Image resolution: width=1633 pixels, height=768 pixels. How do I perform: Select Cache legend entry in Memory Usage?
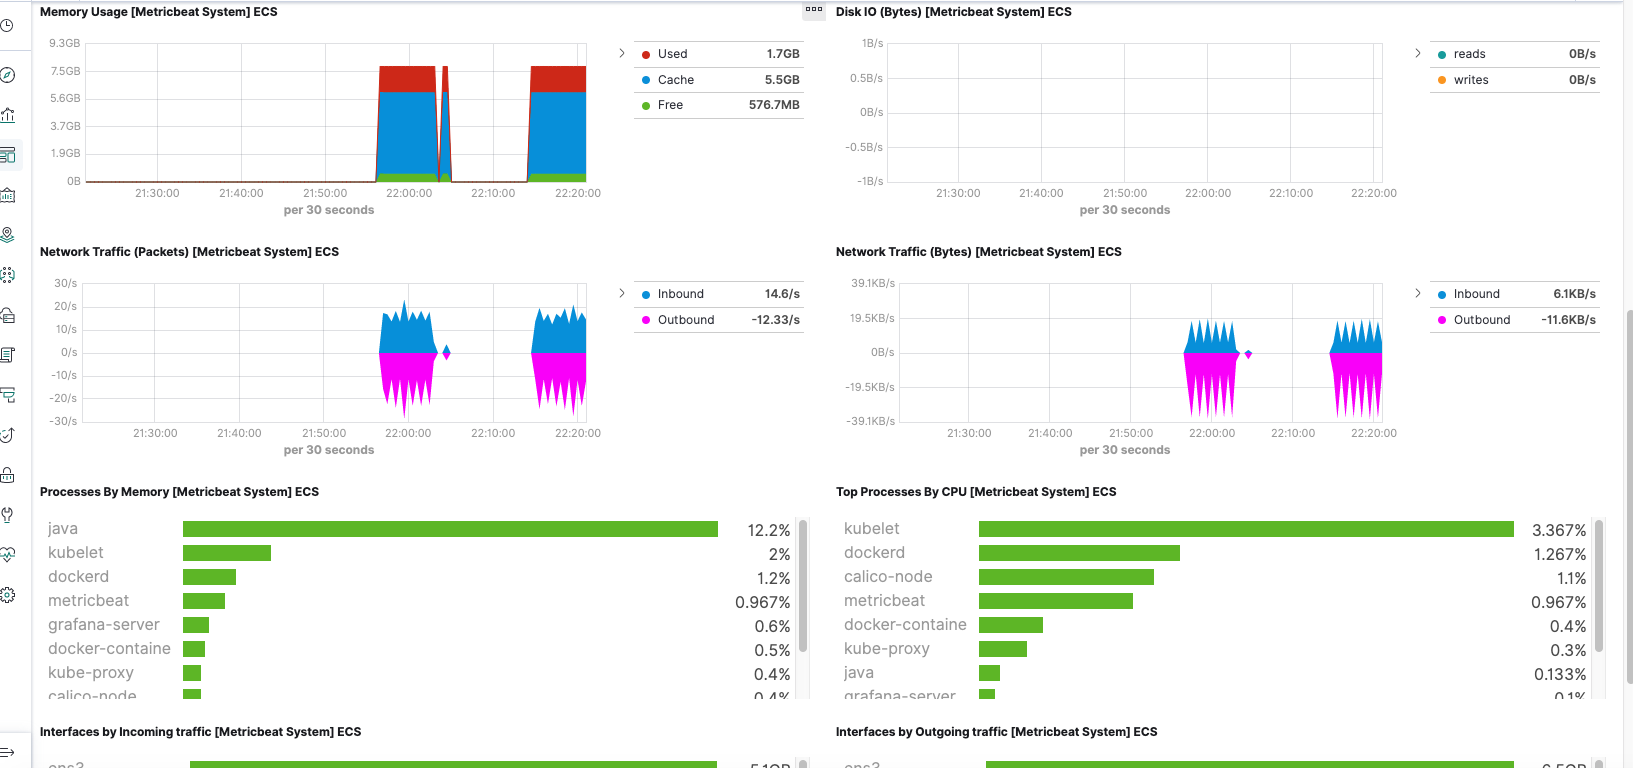point(719,80)
